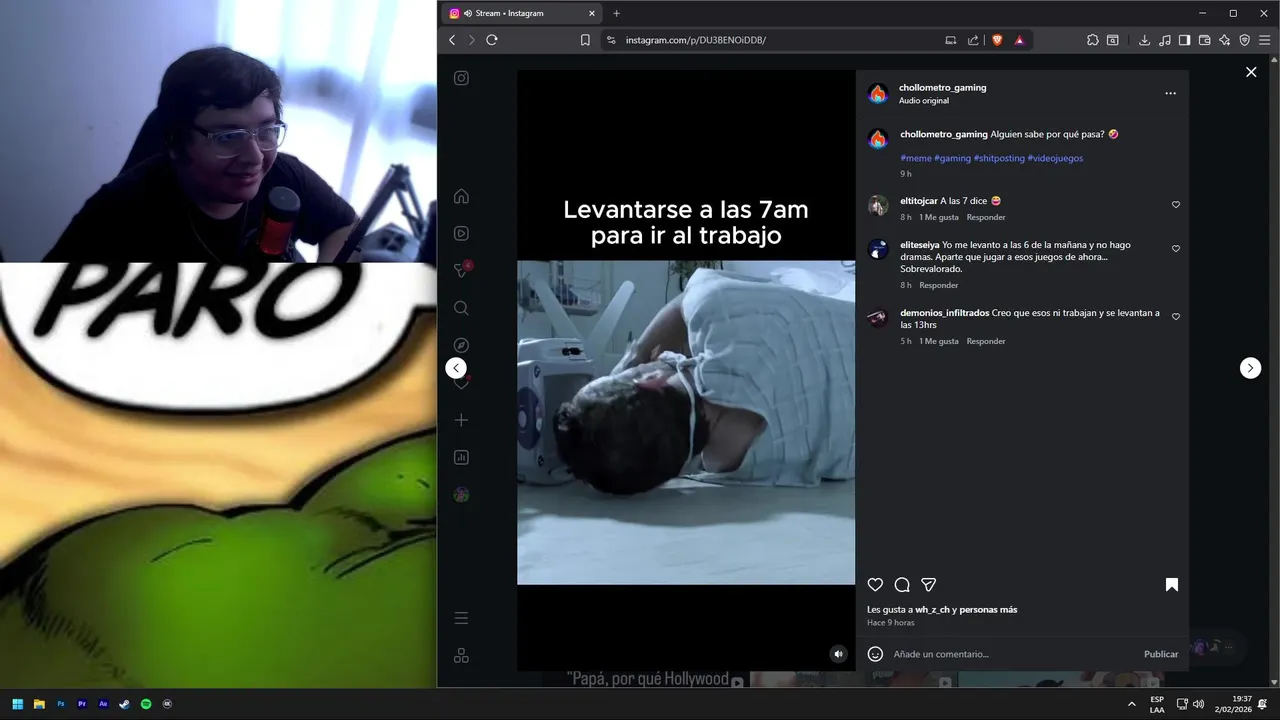The height and width of the screenshot is (720, 1280).
Task: View likes on eltitojcar's comment
Action: coord(939,217)
